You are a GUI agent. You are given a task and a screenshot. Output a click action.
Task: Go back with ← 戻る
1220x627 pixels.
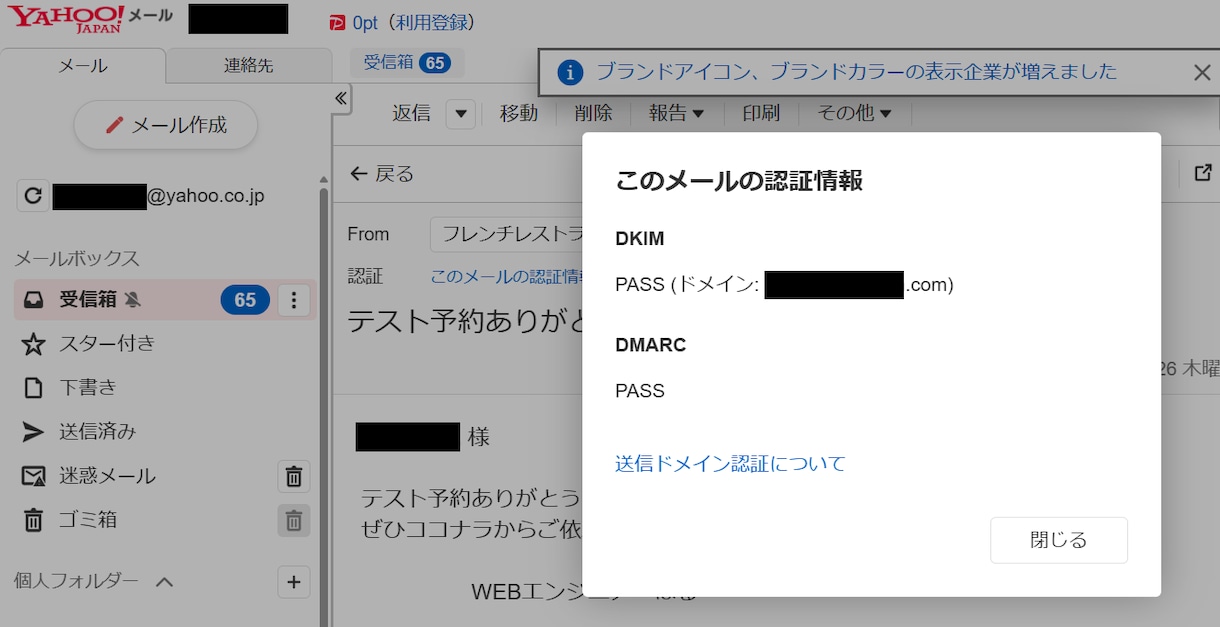pos(382,174)
